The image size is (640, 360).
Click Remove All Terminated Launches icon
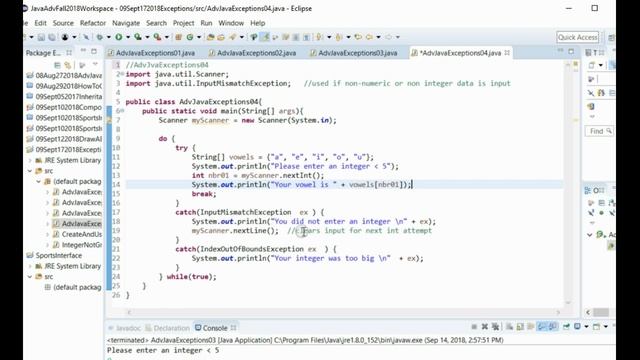496,327
